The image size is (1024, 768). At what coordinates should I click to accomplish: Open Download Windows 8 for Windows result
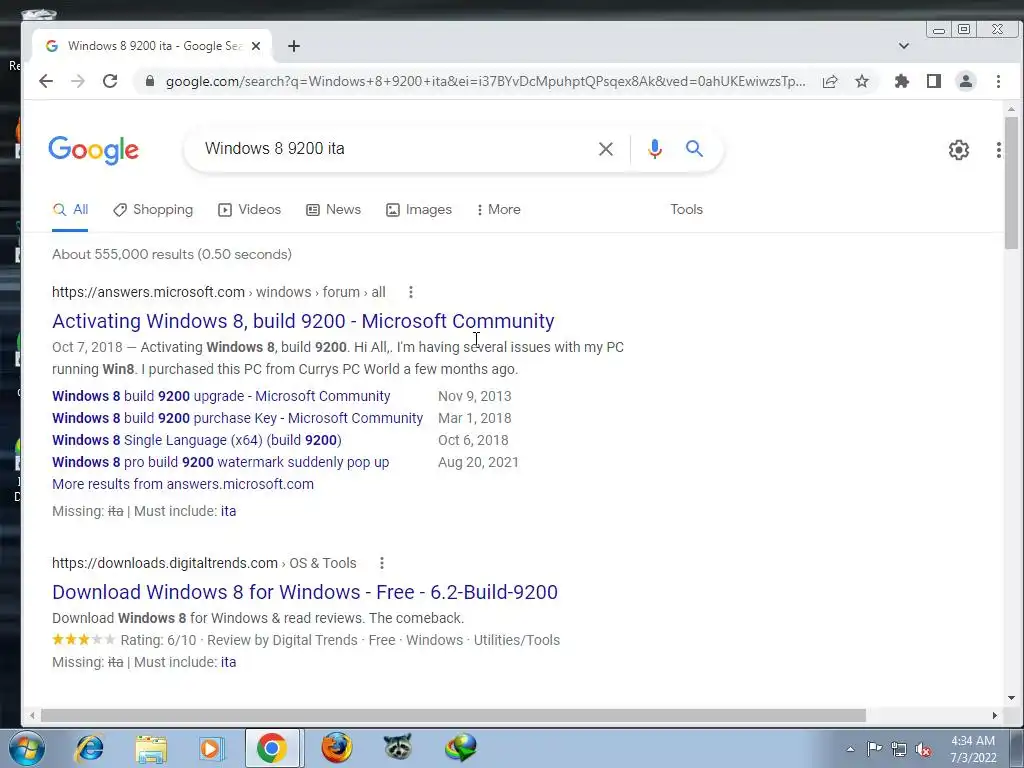pyautogui.click(x=304, y=592)
